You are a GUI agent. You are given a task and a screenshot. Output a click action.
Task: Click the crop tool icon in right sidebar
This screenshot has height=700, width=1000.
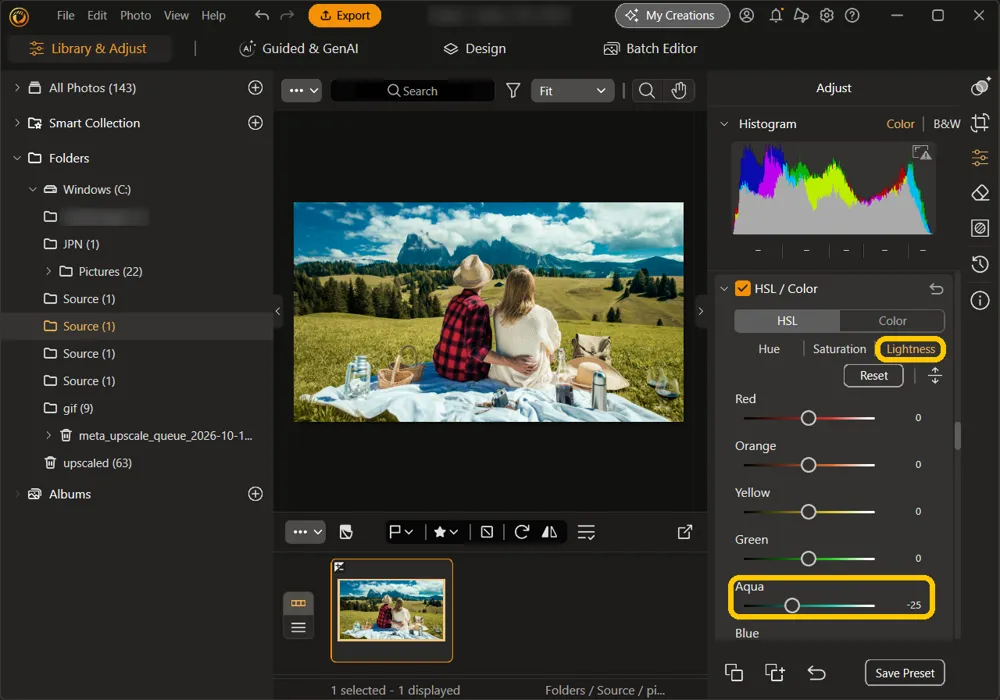tap(980, 122)
